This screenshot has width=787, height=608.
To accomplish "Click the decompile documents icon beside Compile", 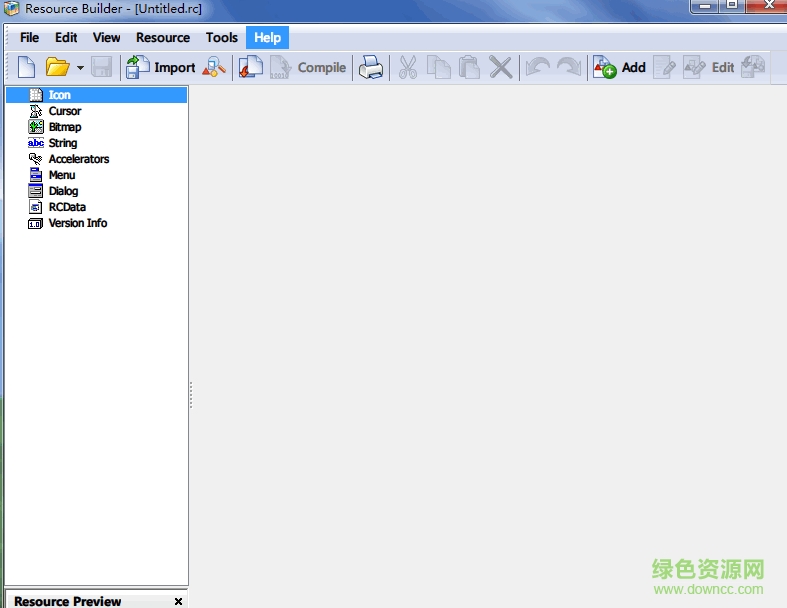I will (250, 67).
